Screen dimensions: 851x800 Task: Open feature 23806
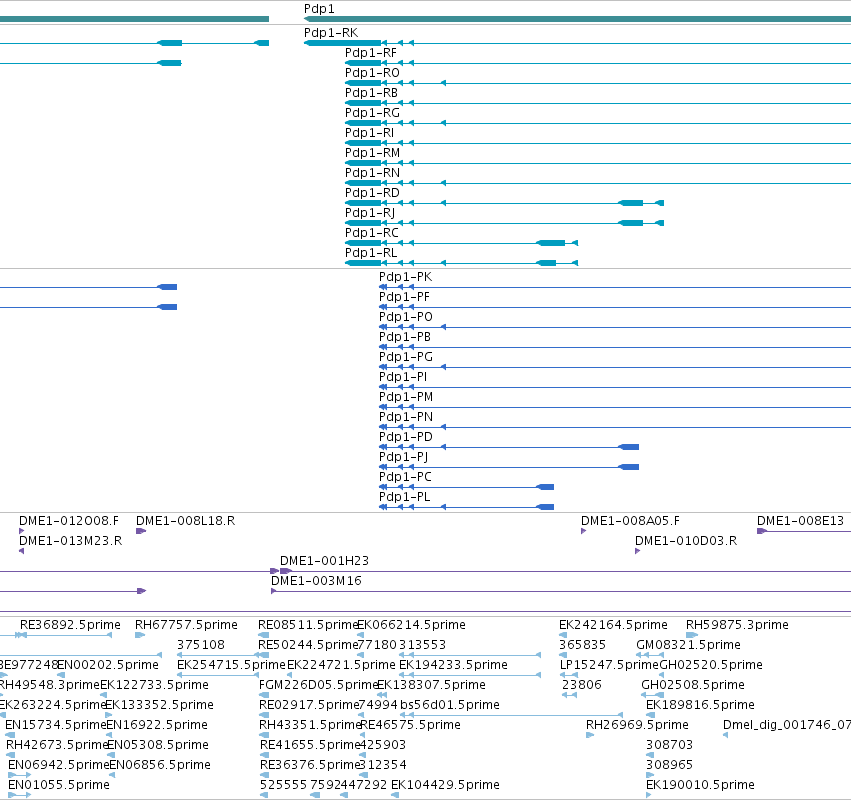582,685
